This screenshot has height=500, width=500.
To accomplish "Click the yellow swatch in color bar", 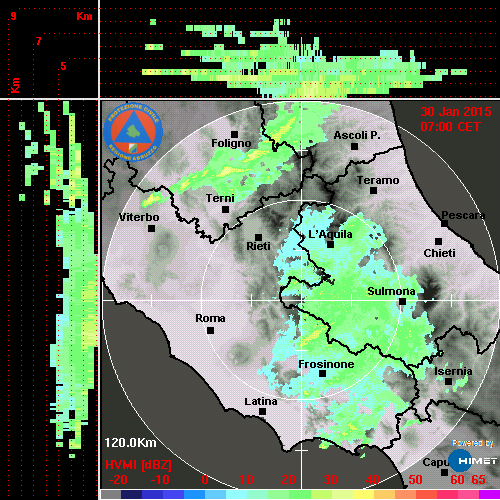I will [x=363, y=495].
